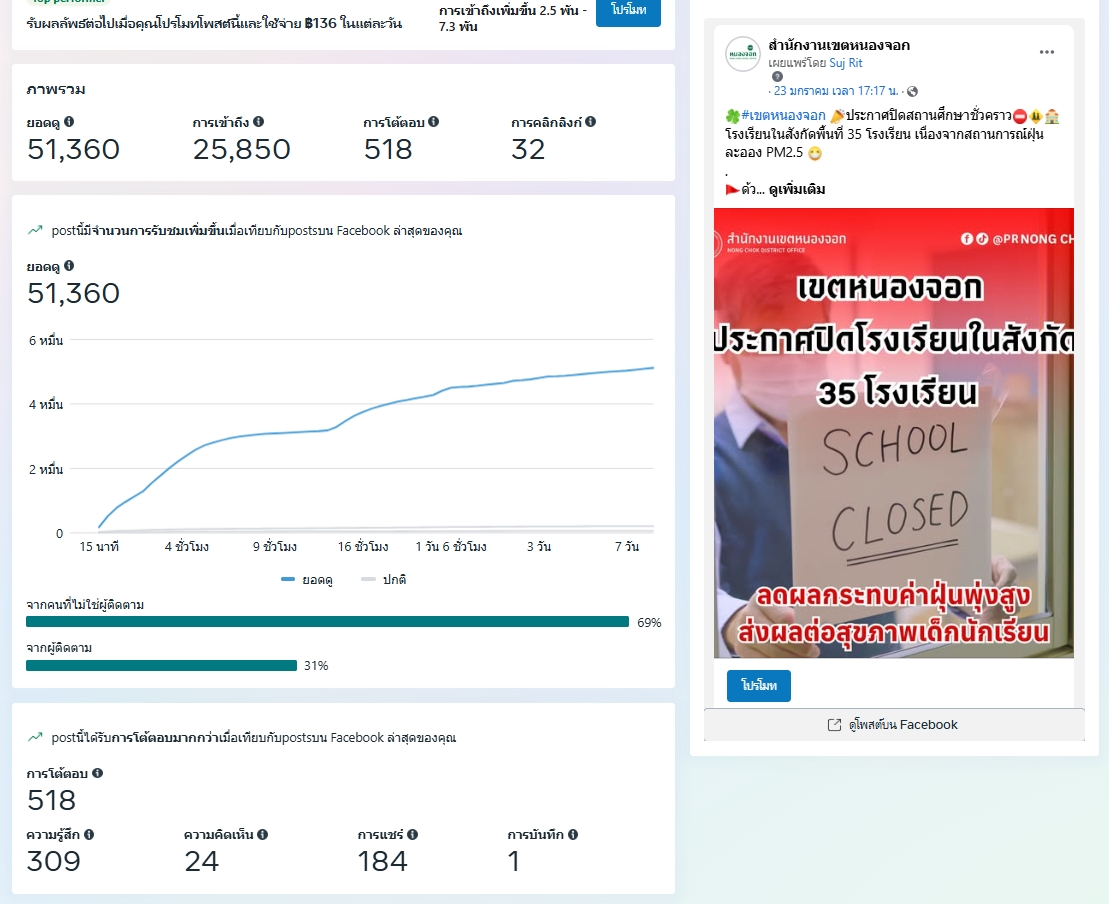
Task: Click info icon beside การบันทึก
Action: tap(573, 835)
